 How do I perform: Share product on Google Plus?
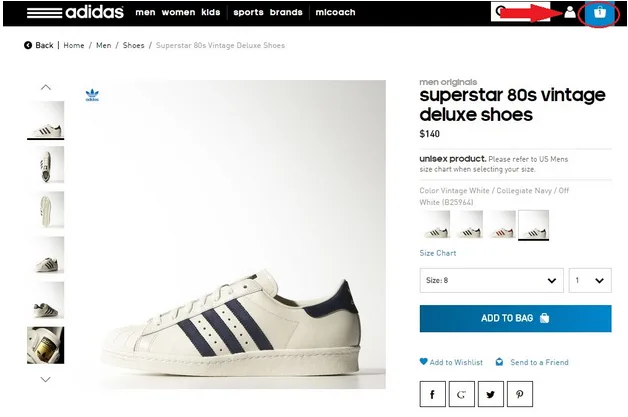[463, 395]
